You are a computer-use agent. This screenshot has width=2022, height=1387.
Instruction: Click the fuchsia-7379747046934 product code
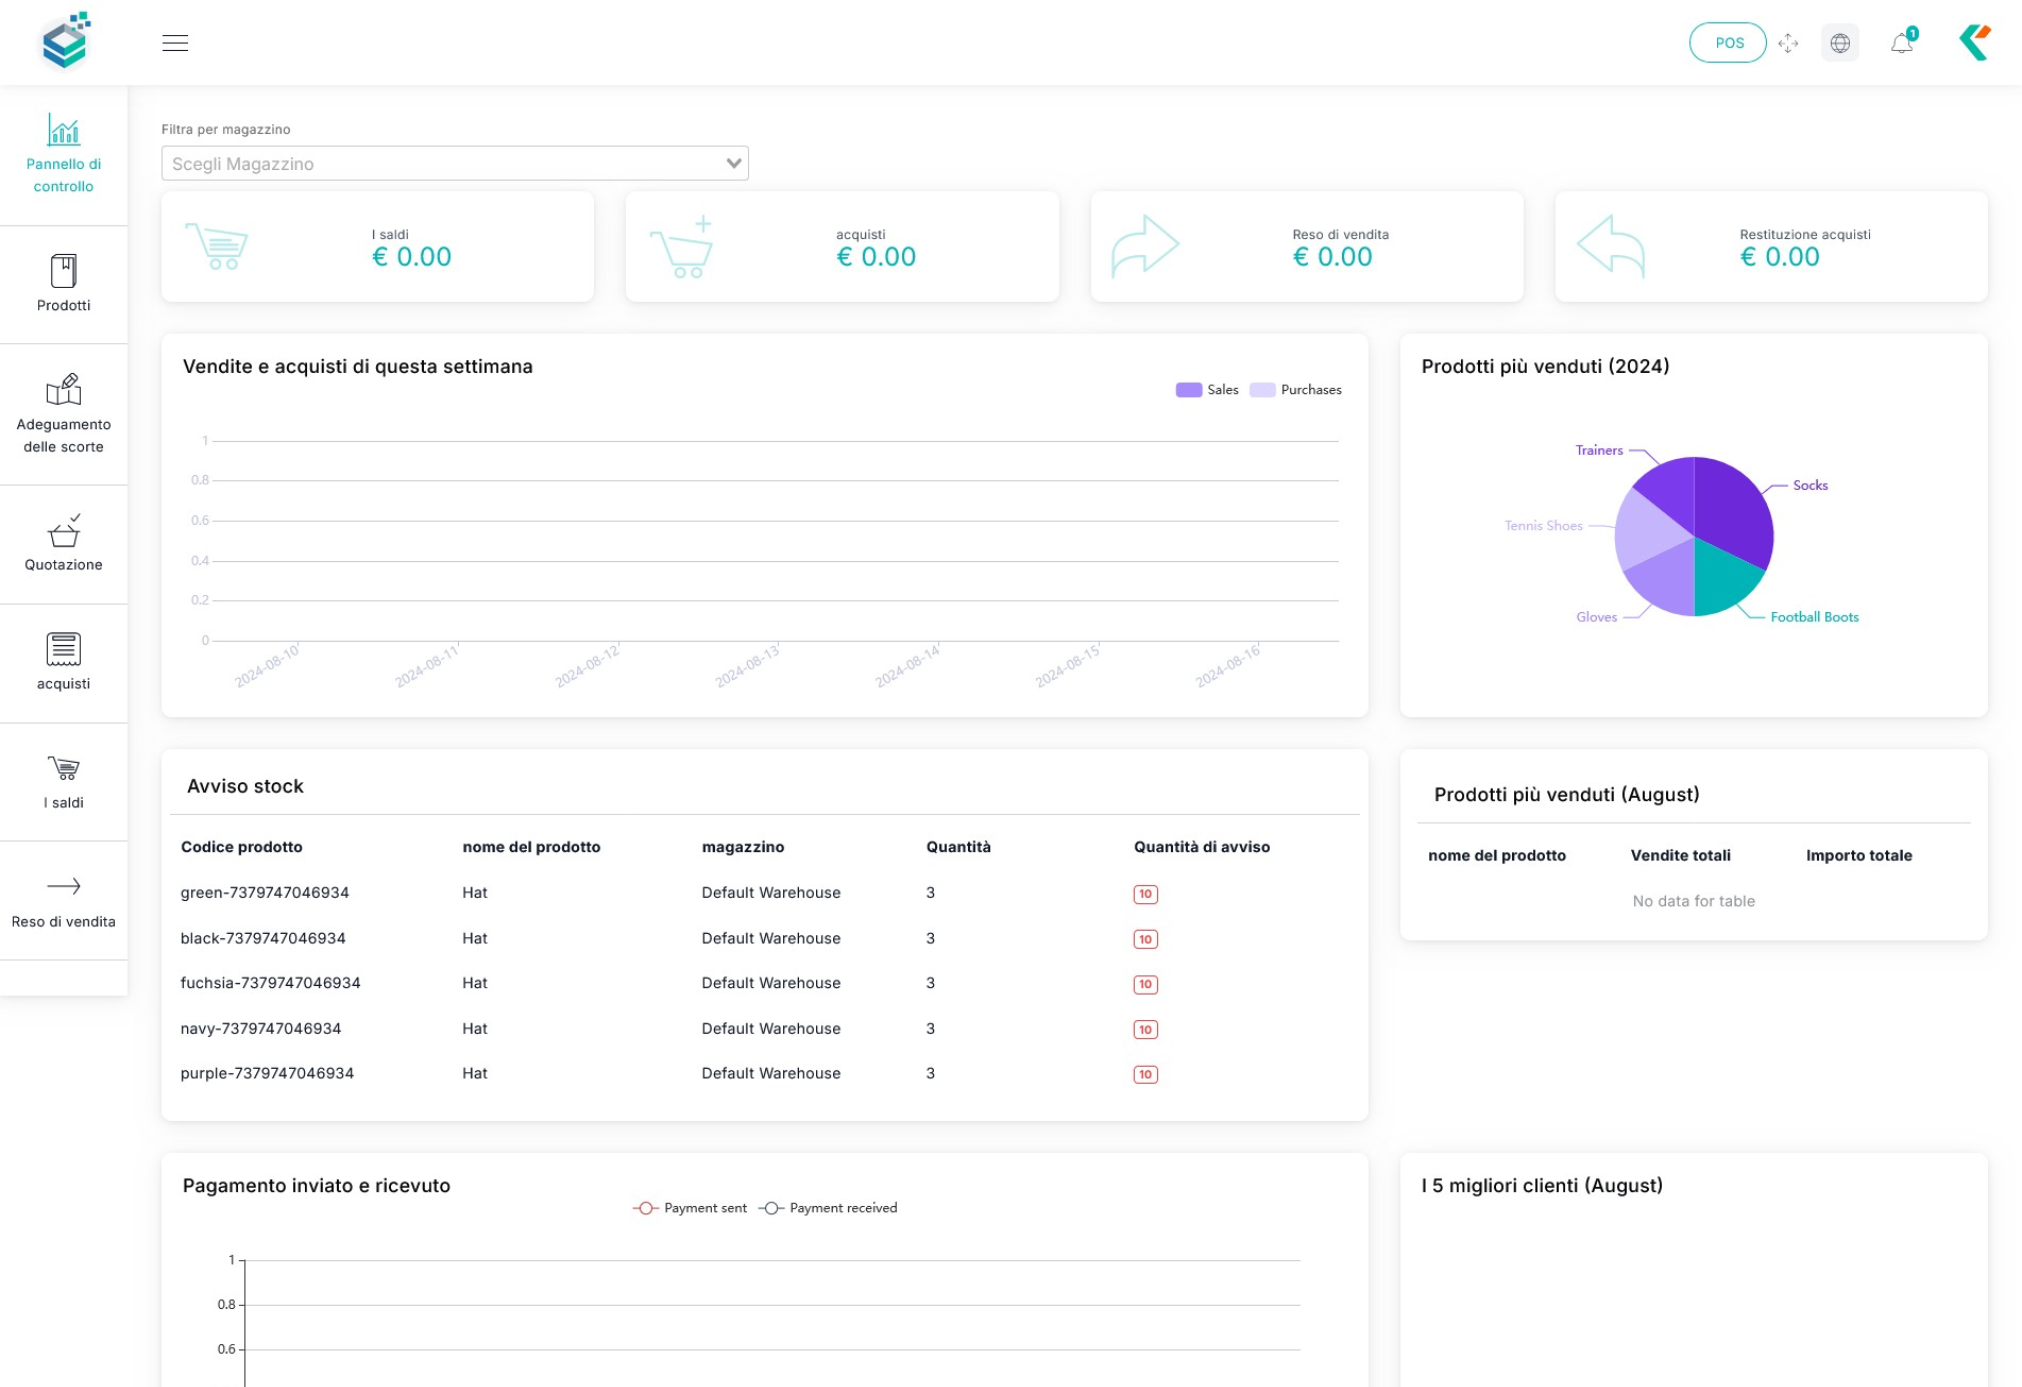270,983
